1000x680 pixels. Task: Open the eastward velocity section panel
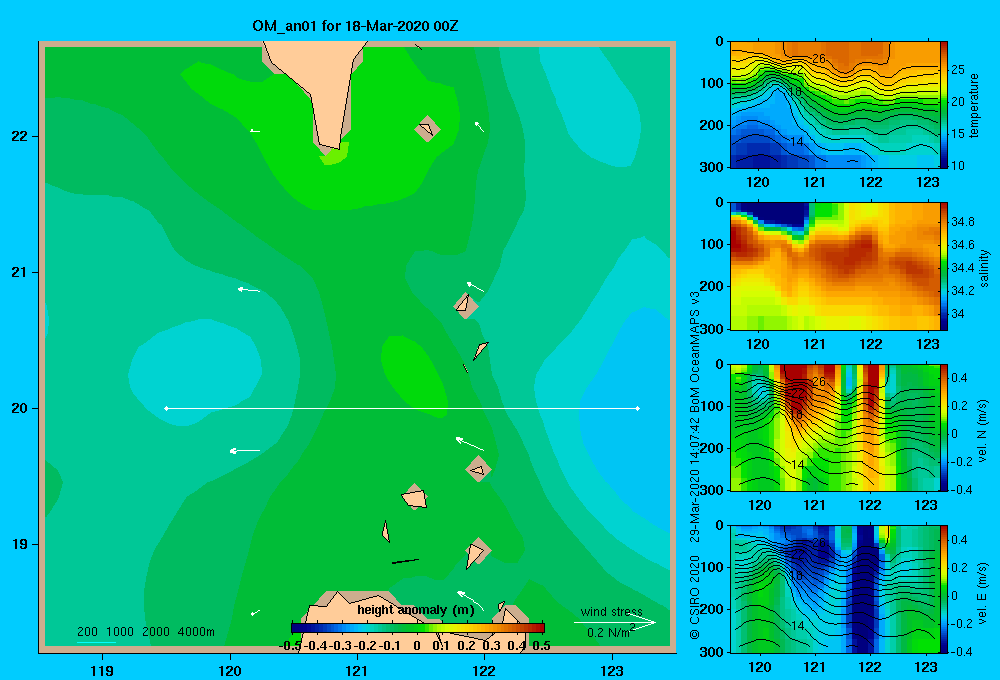click(835, 589)
